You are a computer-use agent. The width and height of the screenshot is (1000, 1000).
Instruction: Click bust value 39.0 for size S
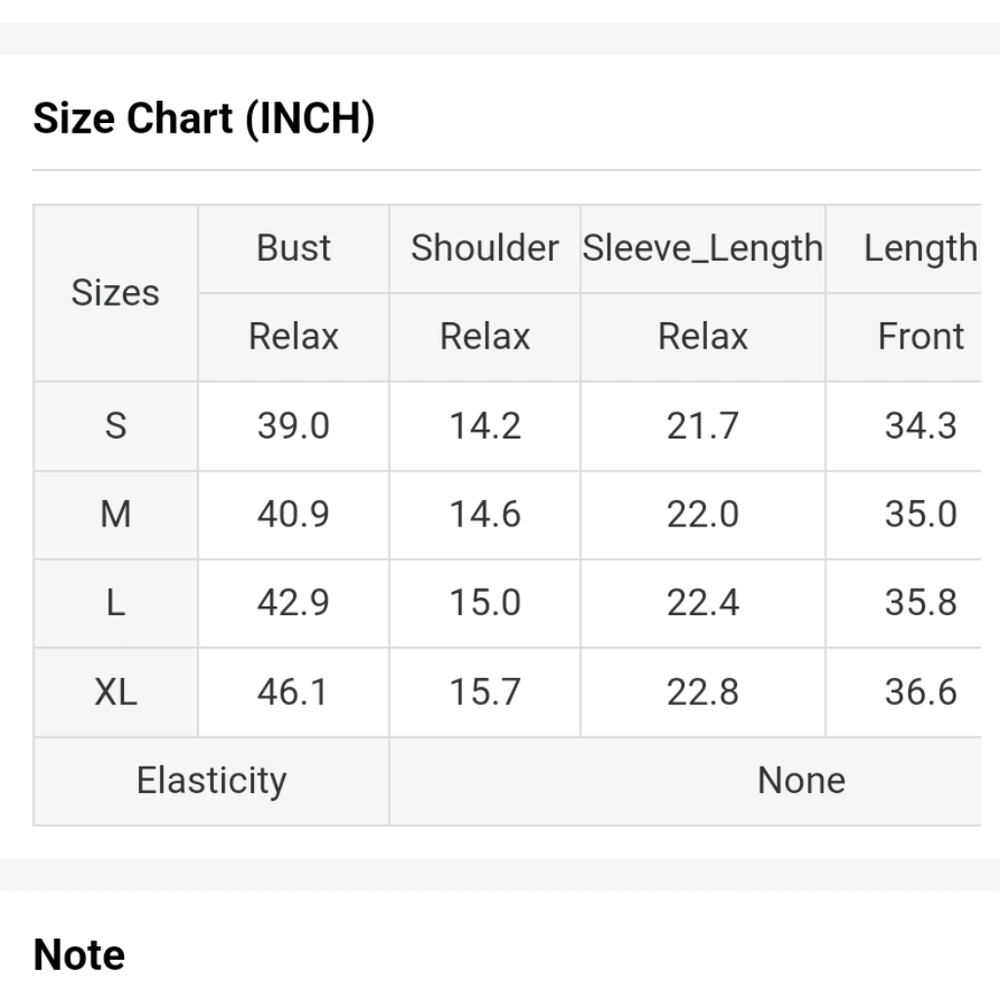click(293, 426)
